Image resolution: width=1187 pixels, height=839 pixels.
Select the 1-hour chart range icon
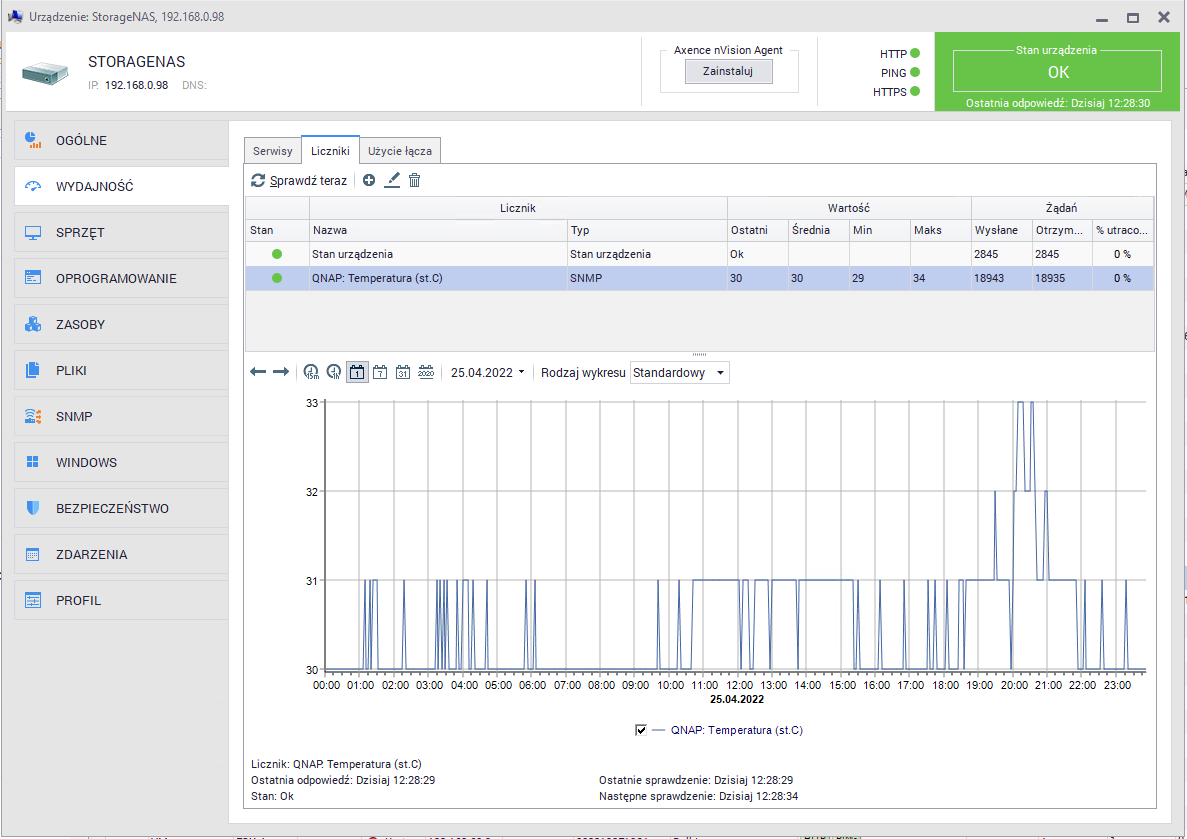coord(334,372)
